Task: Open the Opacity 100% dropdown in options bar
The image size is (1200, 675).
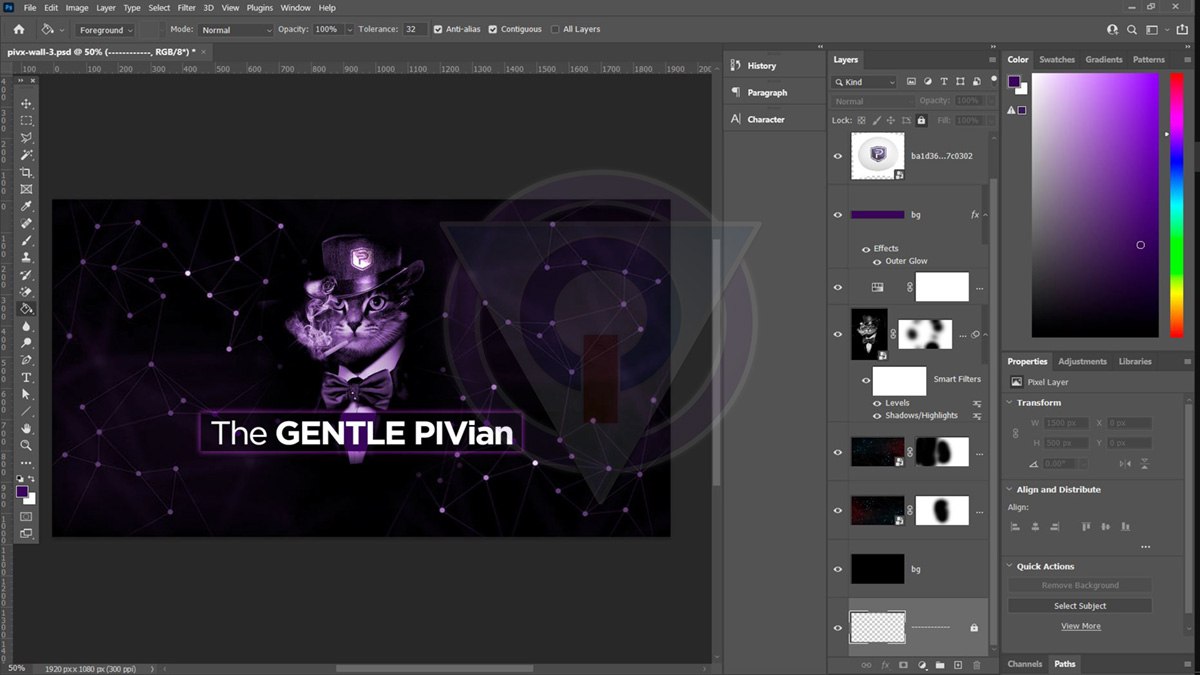Action: pos(349,30)
